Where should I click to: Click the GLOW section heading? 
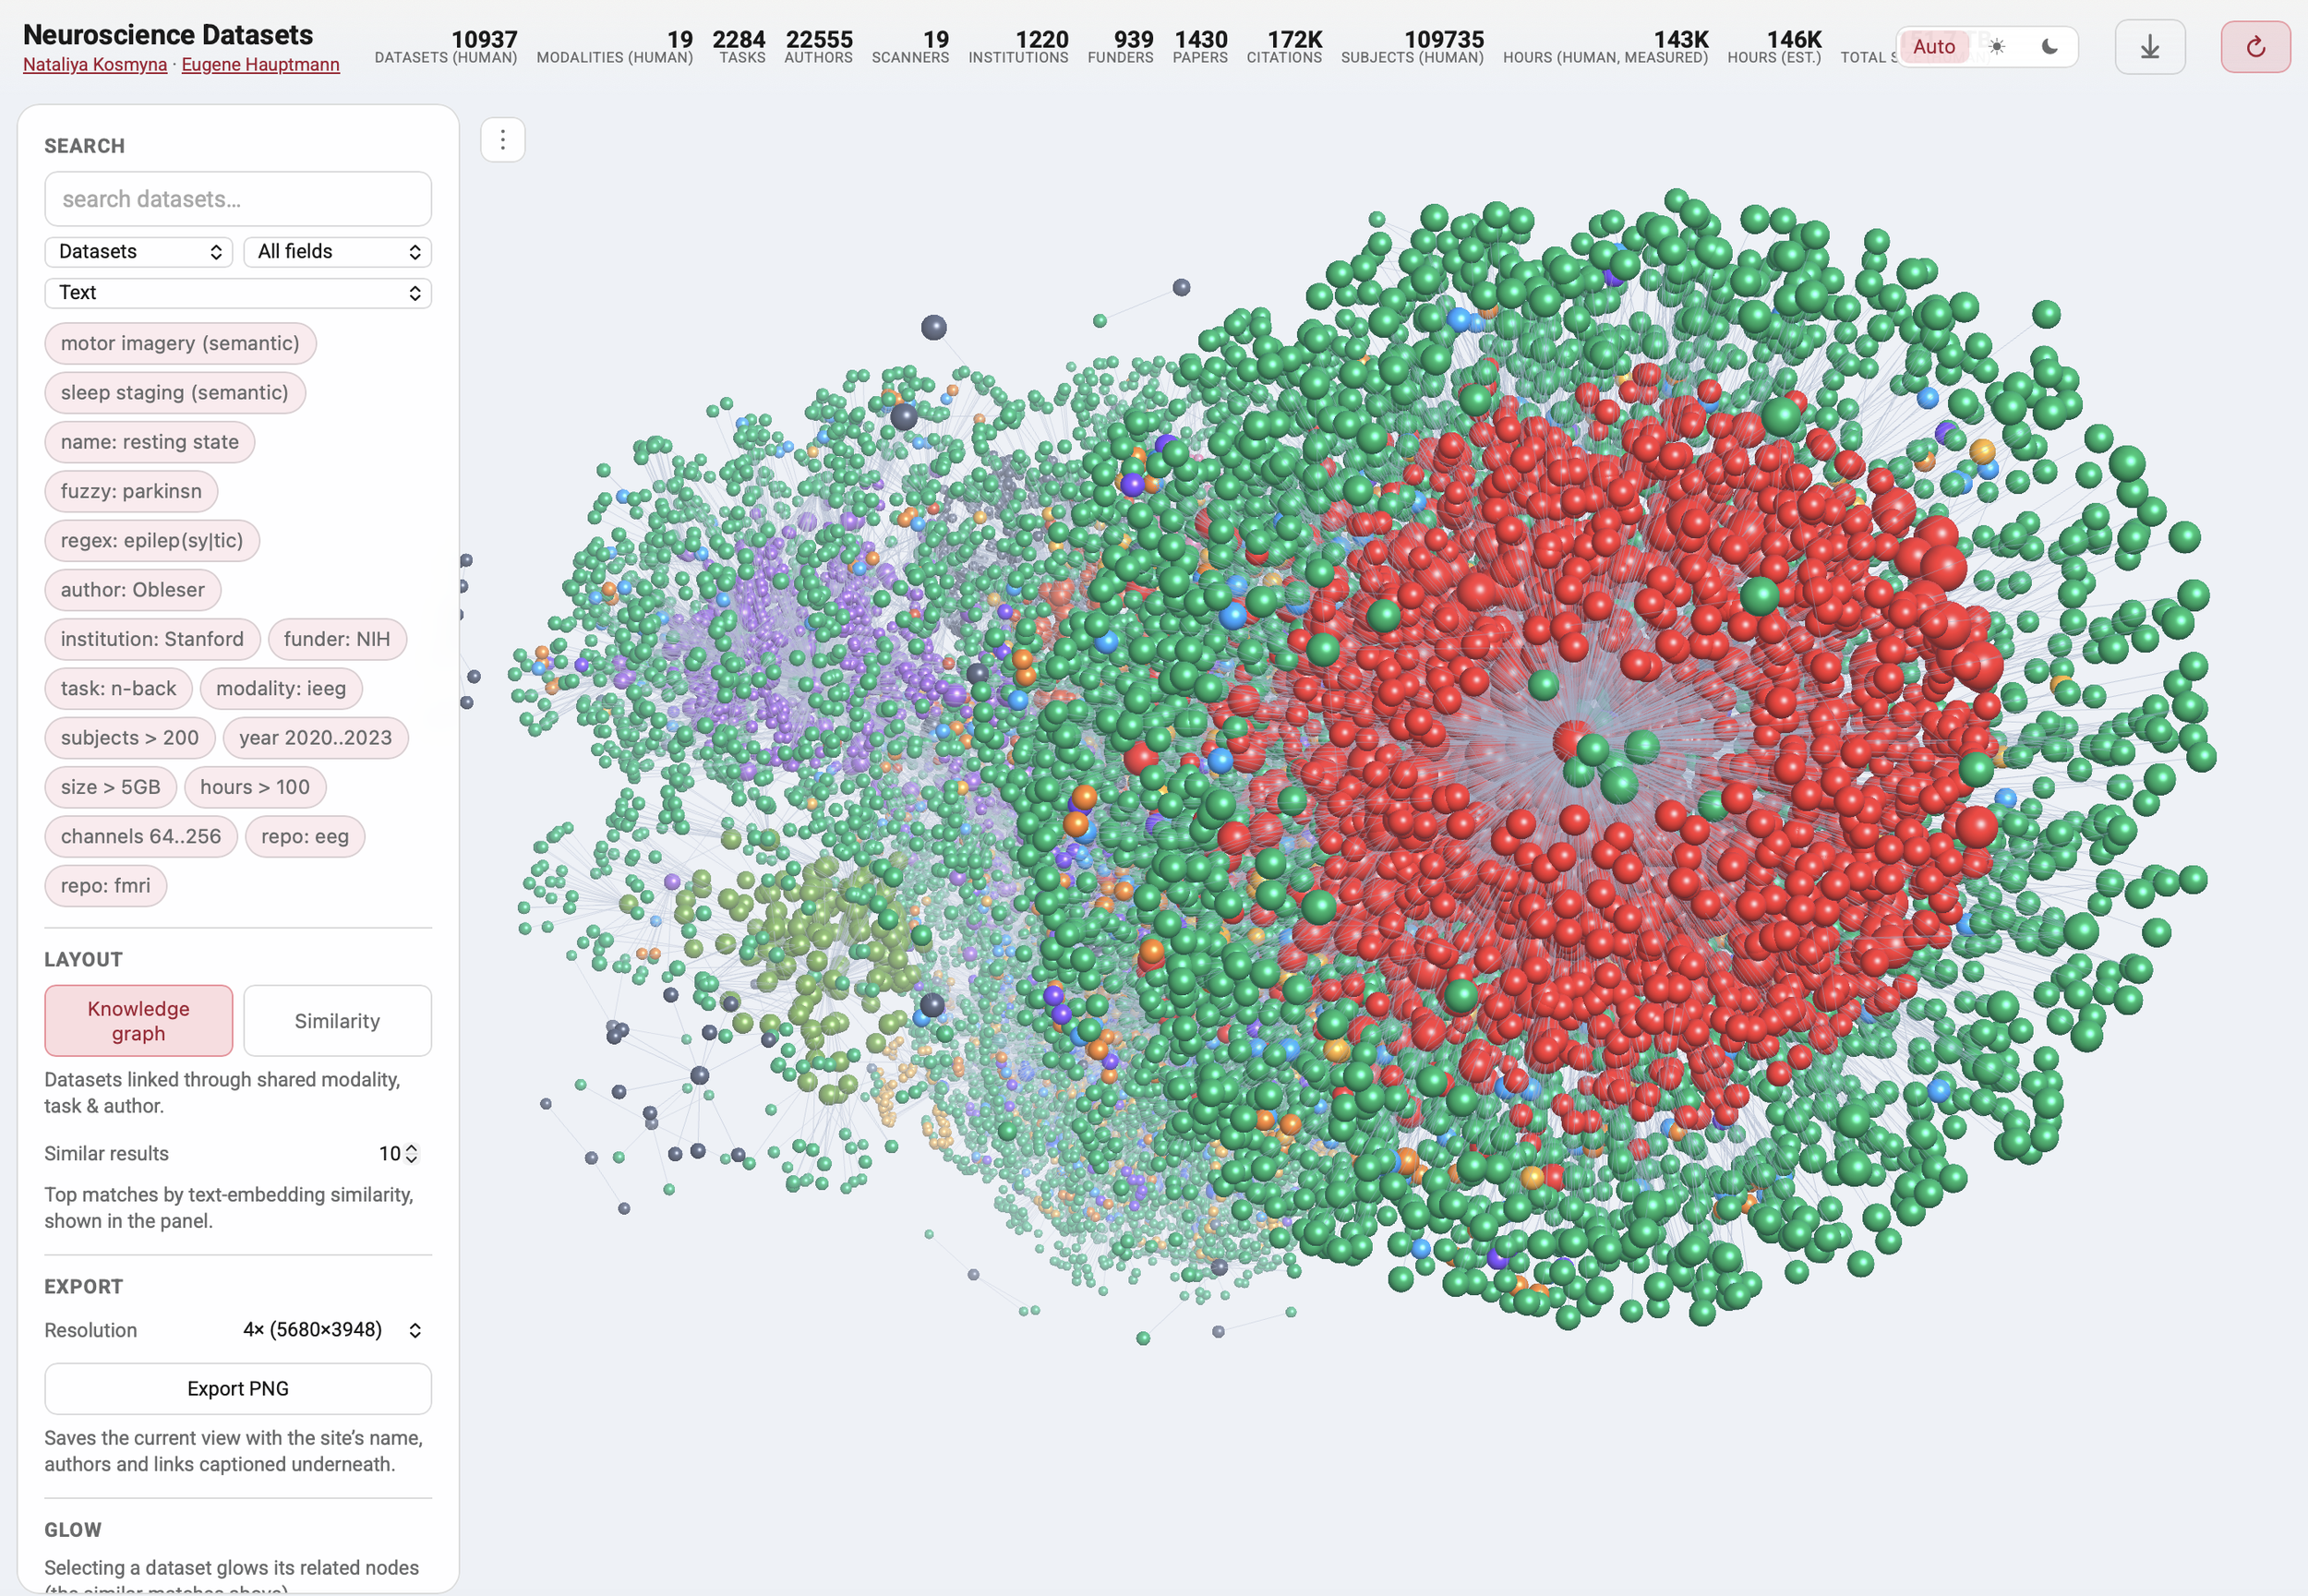73,1530
